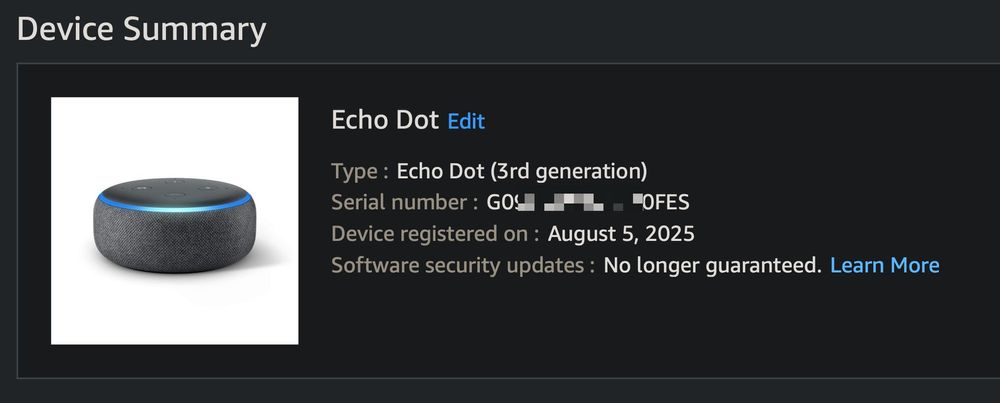The image size is (1000, 403).
Task: Click the "Type :" field label
Action: (360, 170)
